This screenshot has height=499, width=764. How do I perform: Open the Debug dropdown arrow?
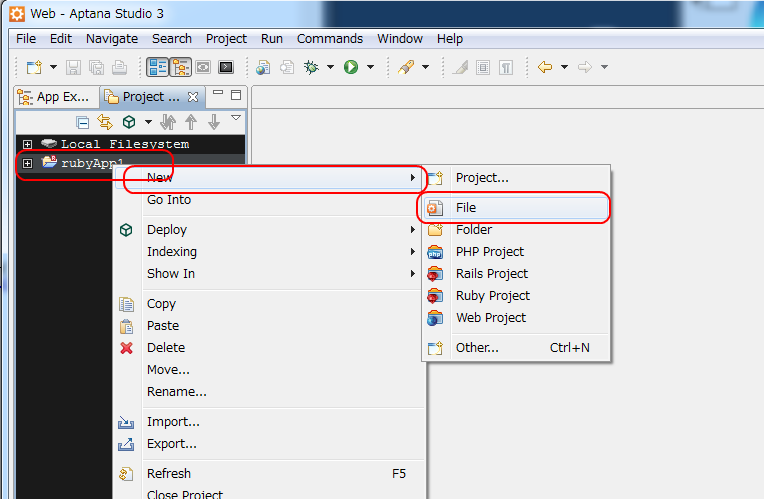tap(330, 67)
